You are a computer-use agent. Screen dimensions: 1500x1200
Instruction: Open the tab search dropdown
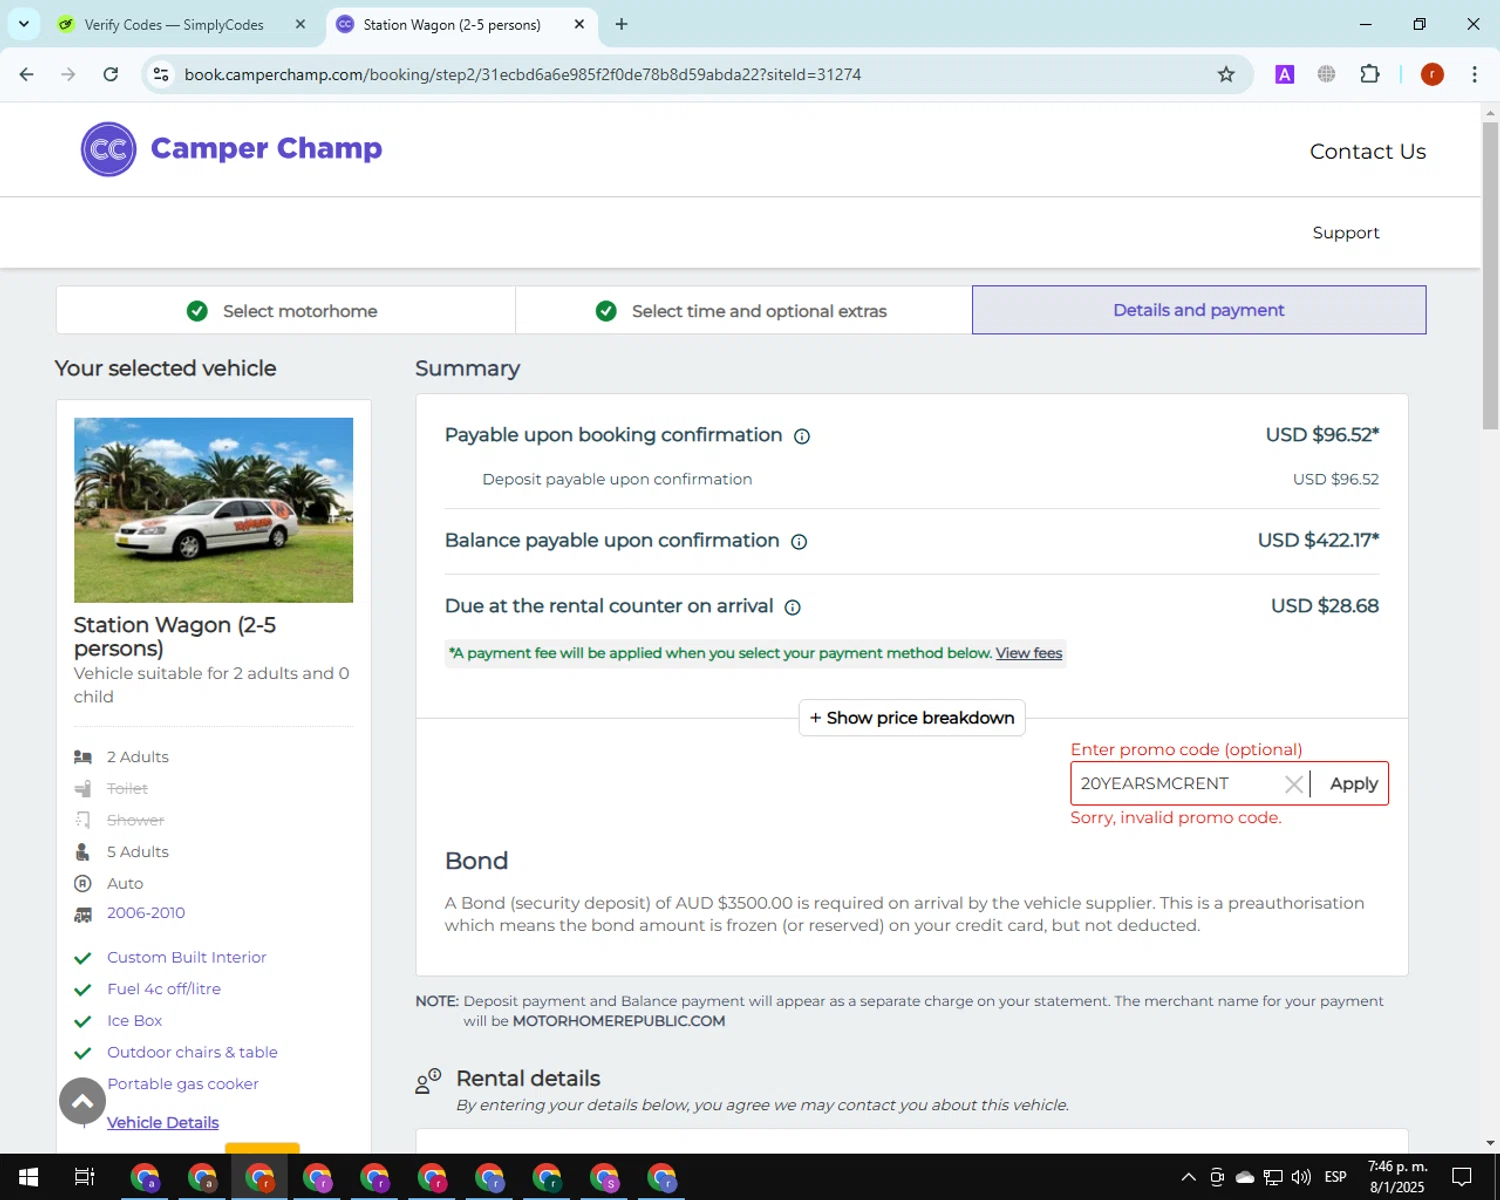[23, 24]
